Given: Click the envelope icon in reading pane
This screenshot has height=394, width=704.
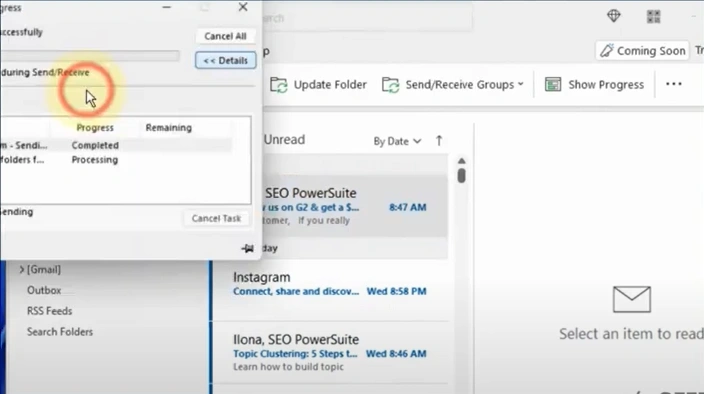Looking at the screenshot, I should point(632,299).
